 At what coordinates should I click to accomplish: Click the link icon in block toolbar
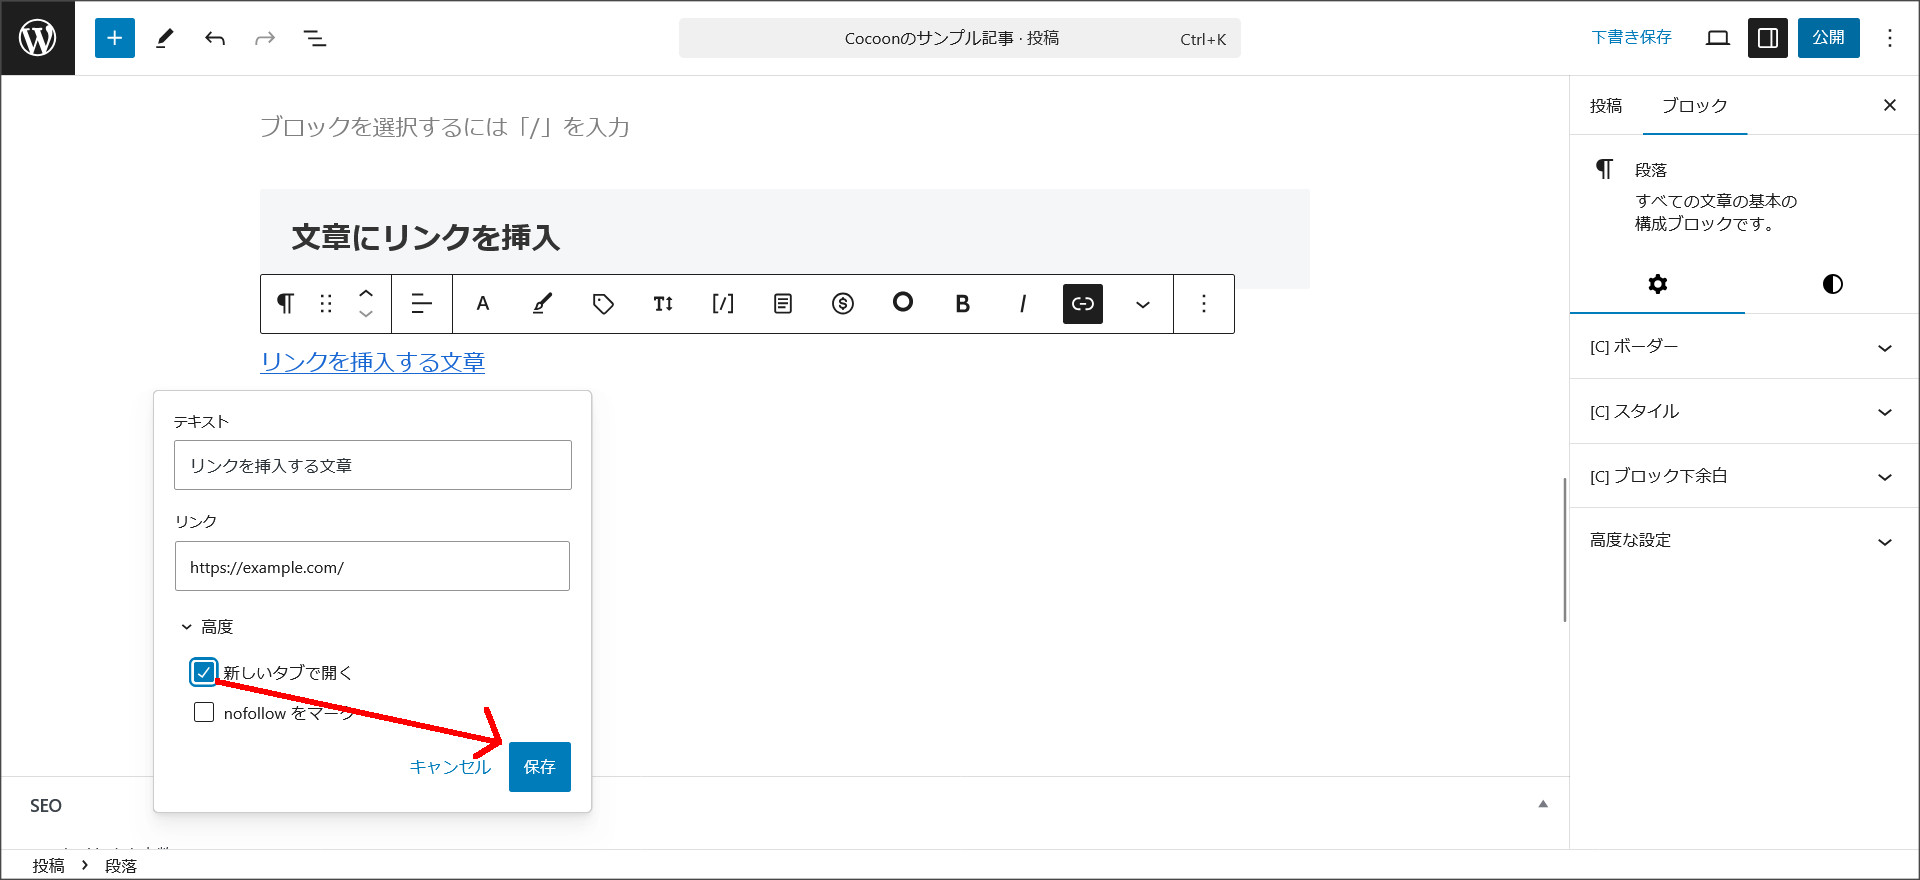click(1082, 304)
